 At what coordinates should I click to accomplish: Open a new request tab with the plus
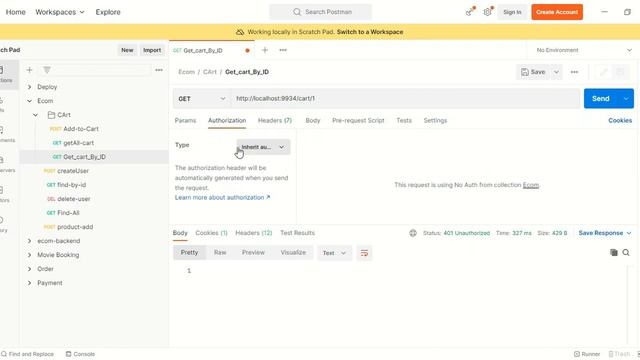(x=265, y=50)
